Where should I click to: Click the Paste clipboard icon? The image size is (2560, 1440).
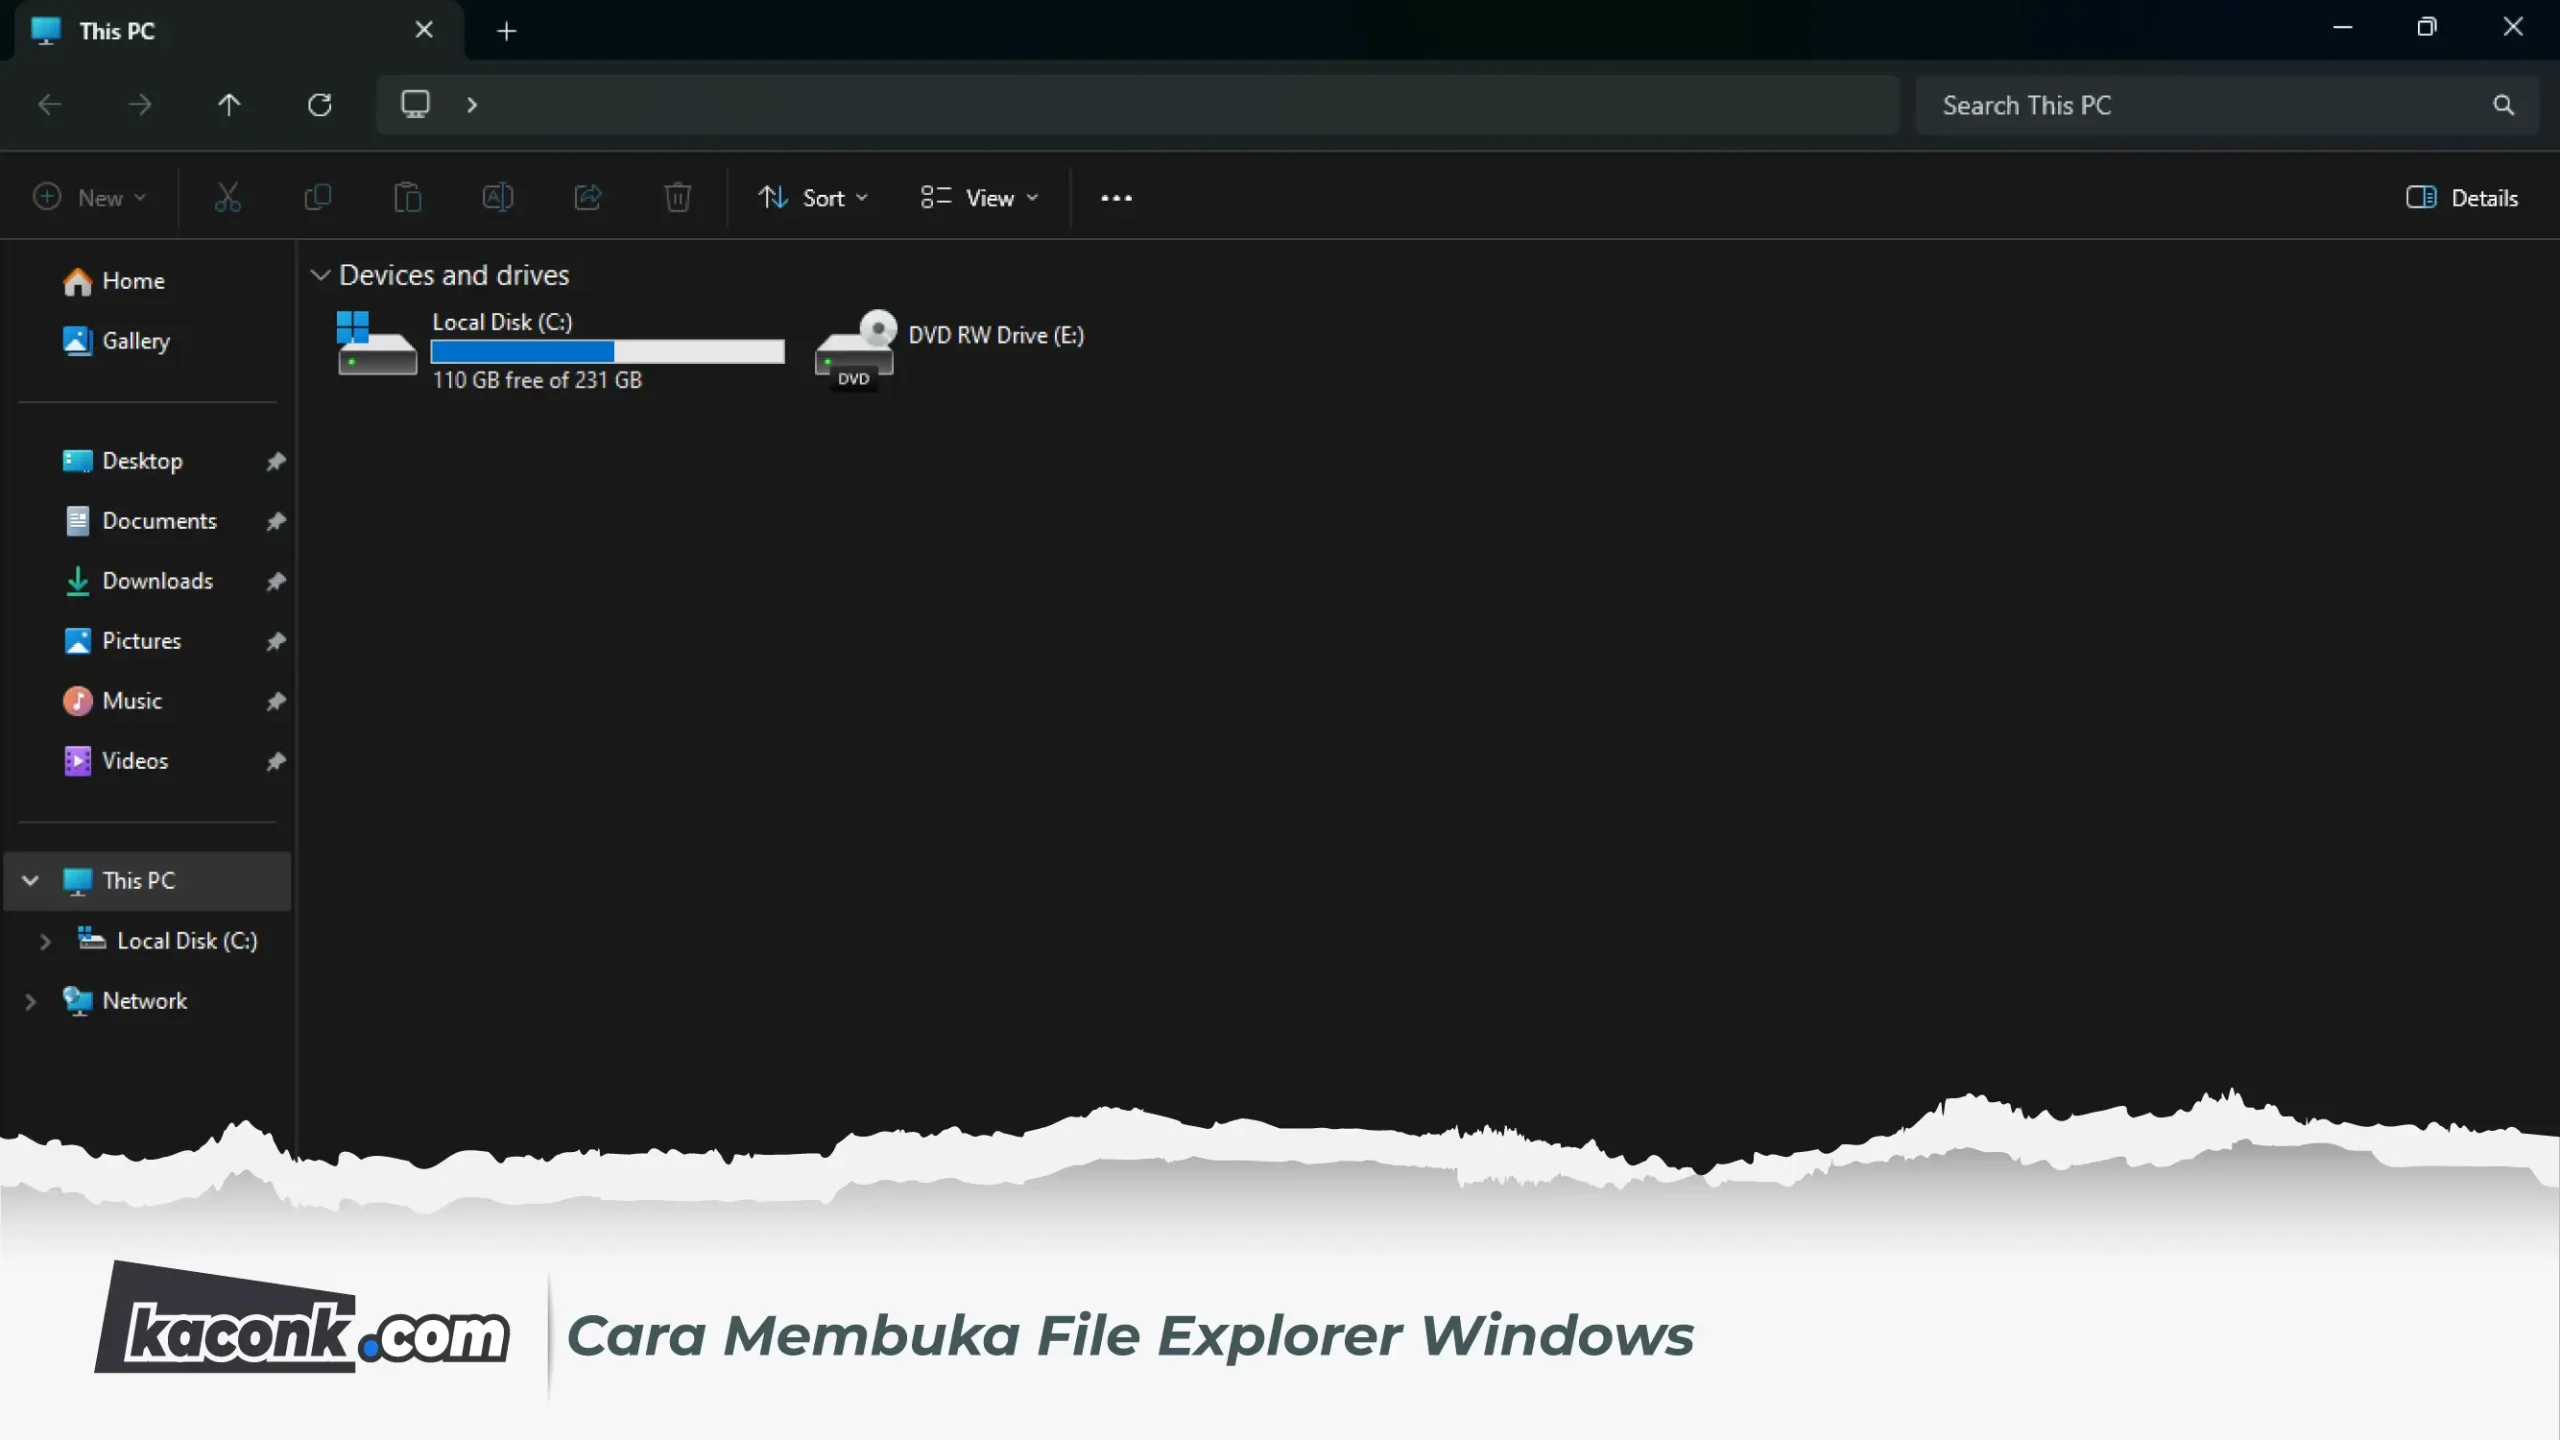tap(408, 198)
